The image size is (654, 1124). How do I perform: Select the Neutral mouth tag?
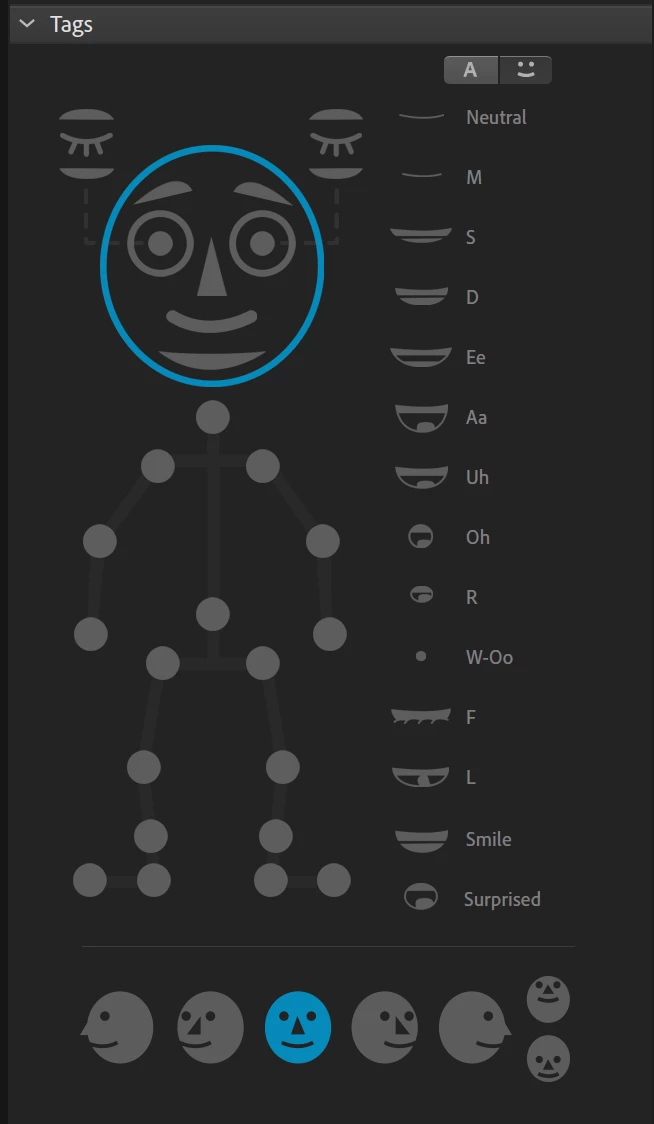pyautogui.click(x=461, y=117)
